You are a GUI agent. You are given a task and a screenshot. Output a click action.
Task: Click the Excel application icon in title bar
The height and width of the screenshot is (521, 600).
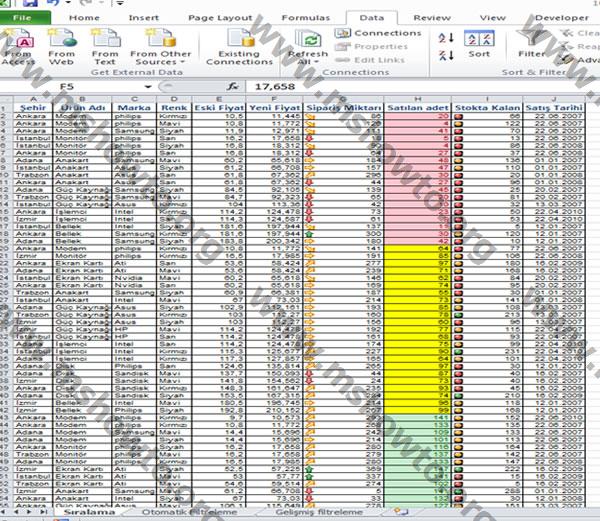tap(5, 3)
